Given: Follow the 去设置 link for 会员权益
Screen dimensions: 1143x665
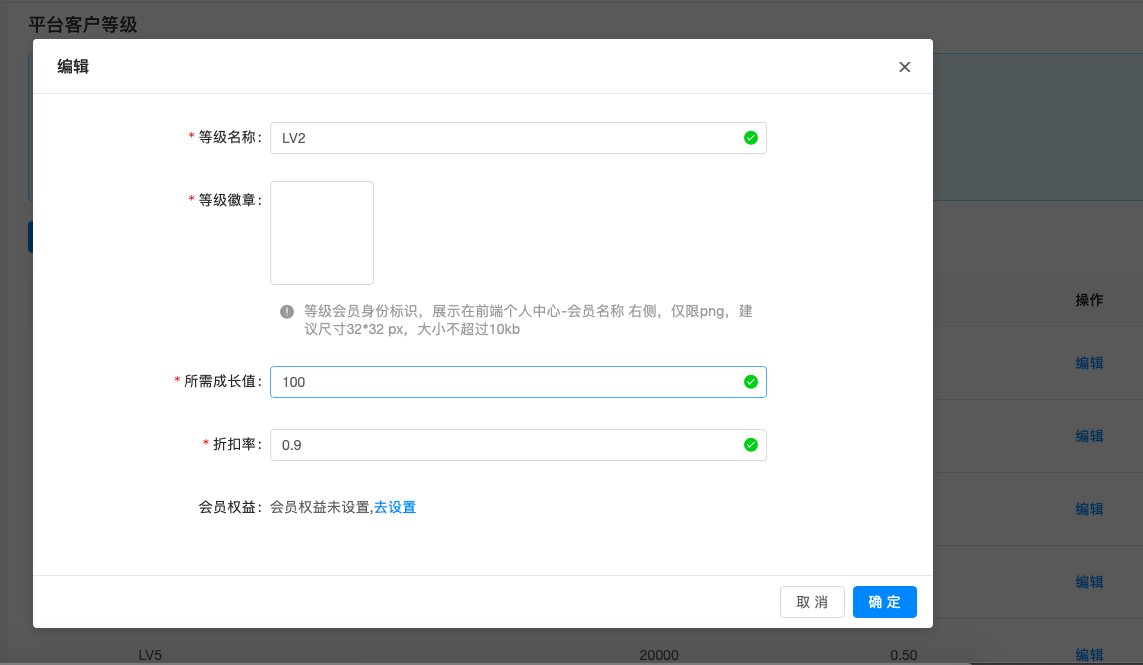Looking at the screenshot, I should (x=395, y=507).
